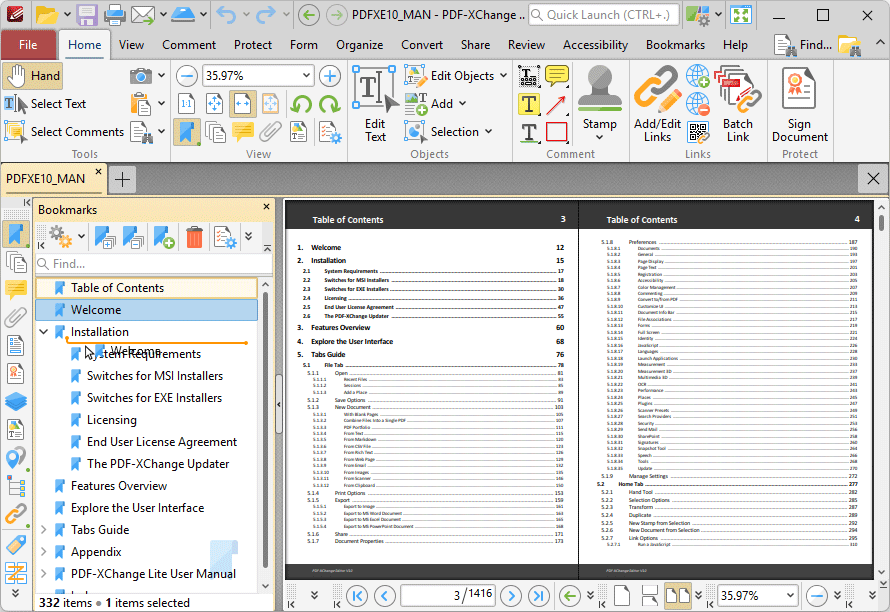Go to next page in navigation bar
Image resolution: width=890 pixels, height=612 pixels.
point(511,596)
